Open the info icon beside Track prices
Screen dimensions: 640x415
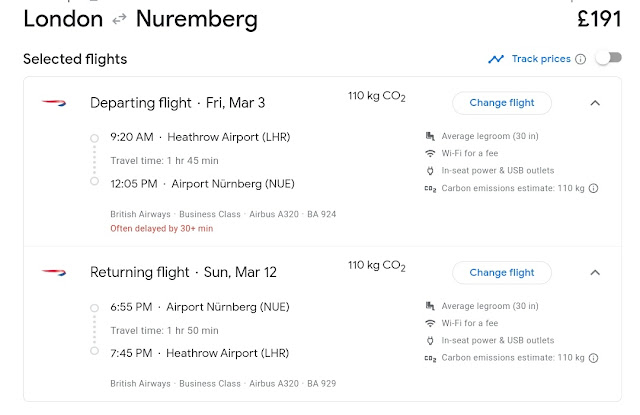pyautogui.click(x=580, y=59)
